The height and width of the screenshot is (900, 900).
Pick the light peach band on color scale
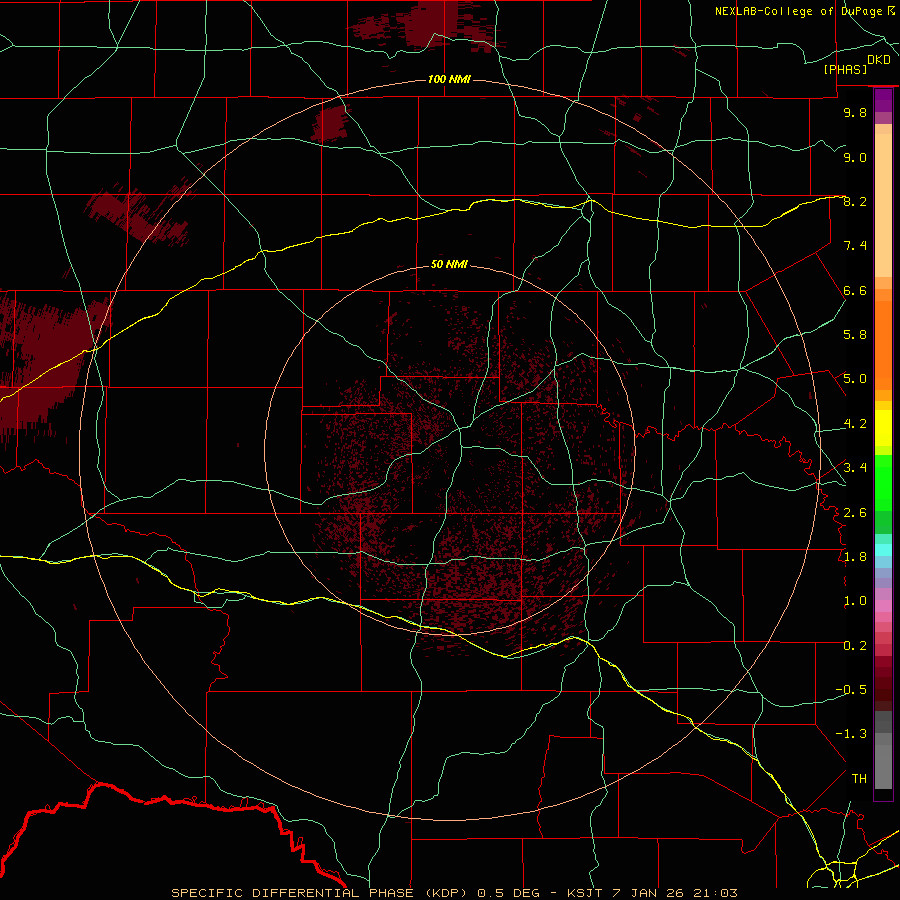click(883, 205)
